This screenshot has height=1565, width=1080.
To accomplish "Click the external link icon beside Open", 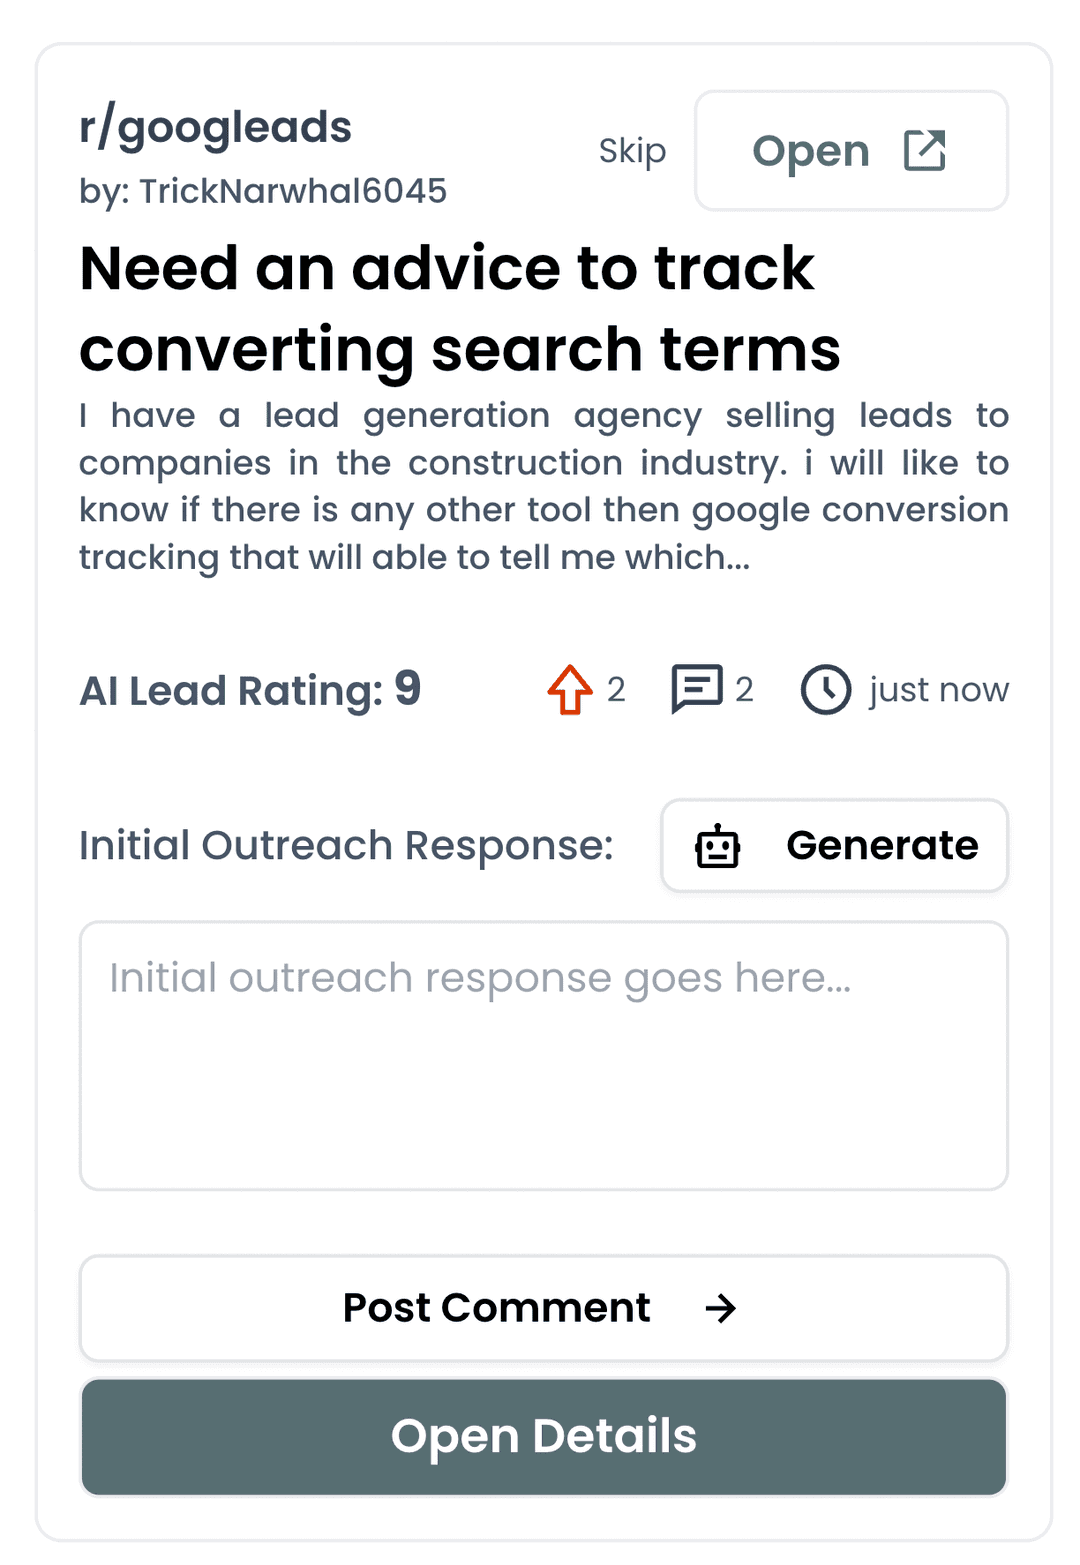I will [924, 151].
